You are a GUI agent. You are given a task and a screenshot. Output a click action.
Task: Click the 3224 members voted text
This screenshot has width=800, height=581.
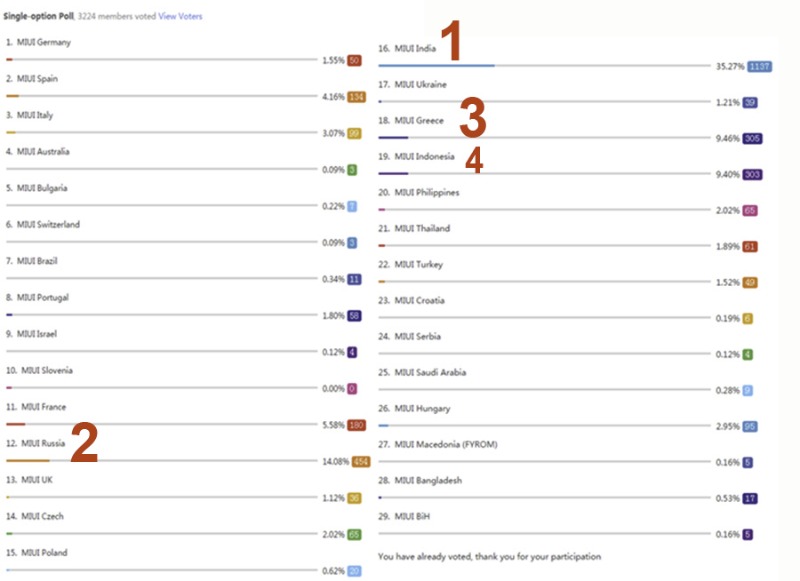click(117, 16)
